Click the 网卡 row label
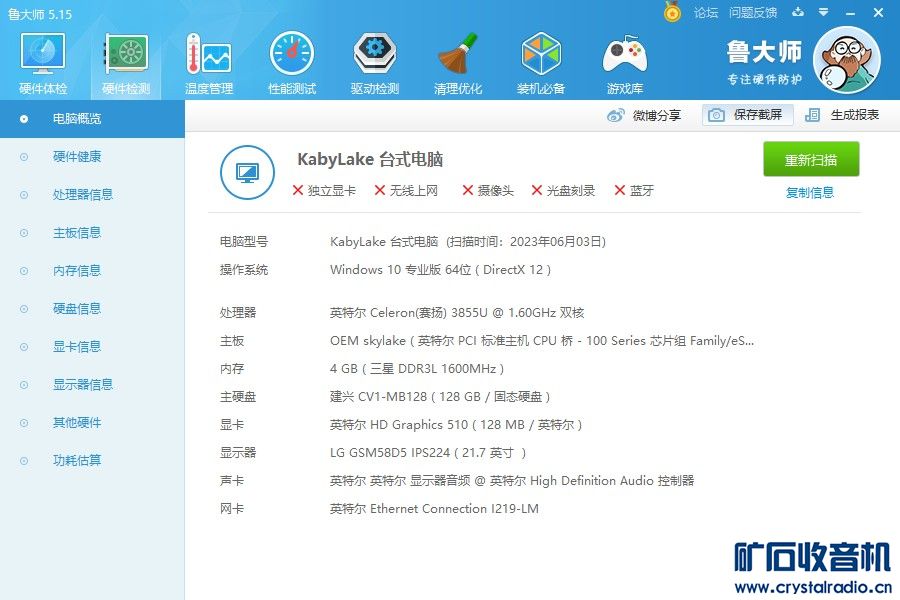This screenshot has width=900, height=600. [x=232, y=509]
